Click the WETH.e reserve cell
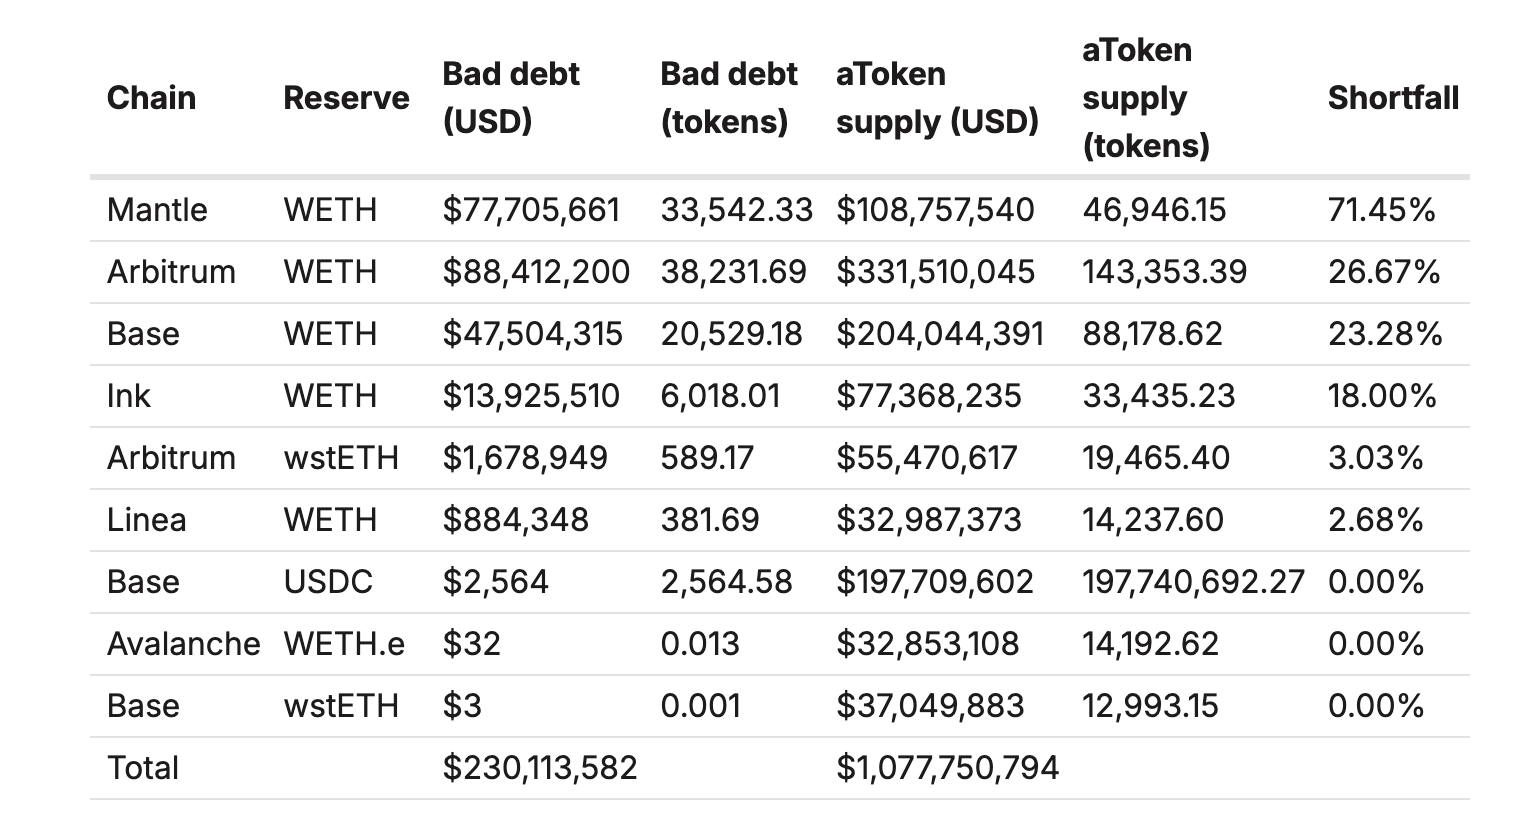The width and height of the screenshot is (1522, 830). tap(344, 644)
